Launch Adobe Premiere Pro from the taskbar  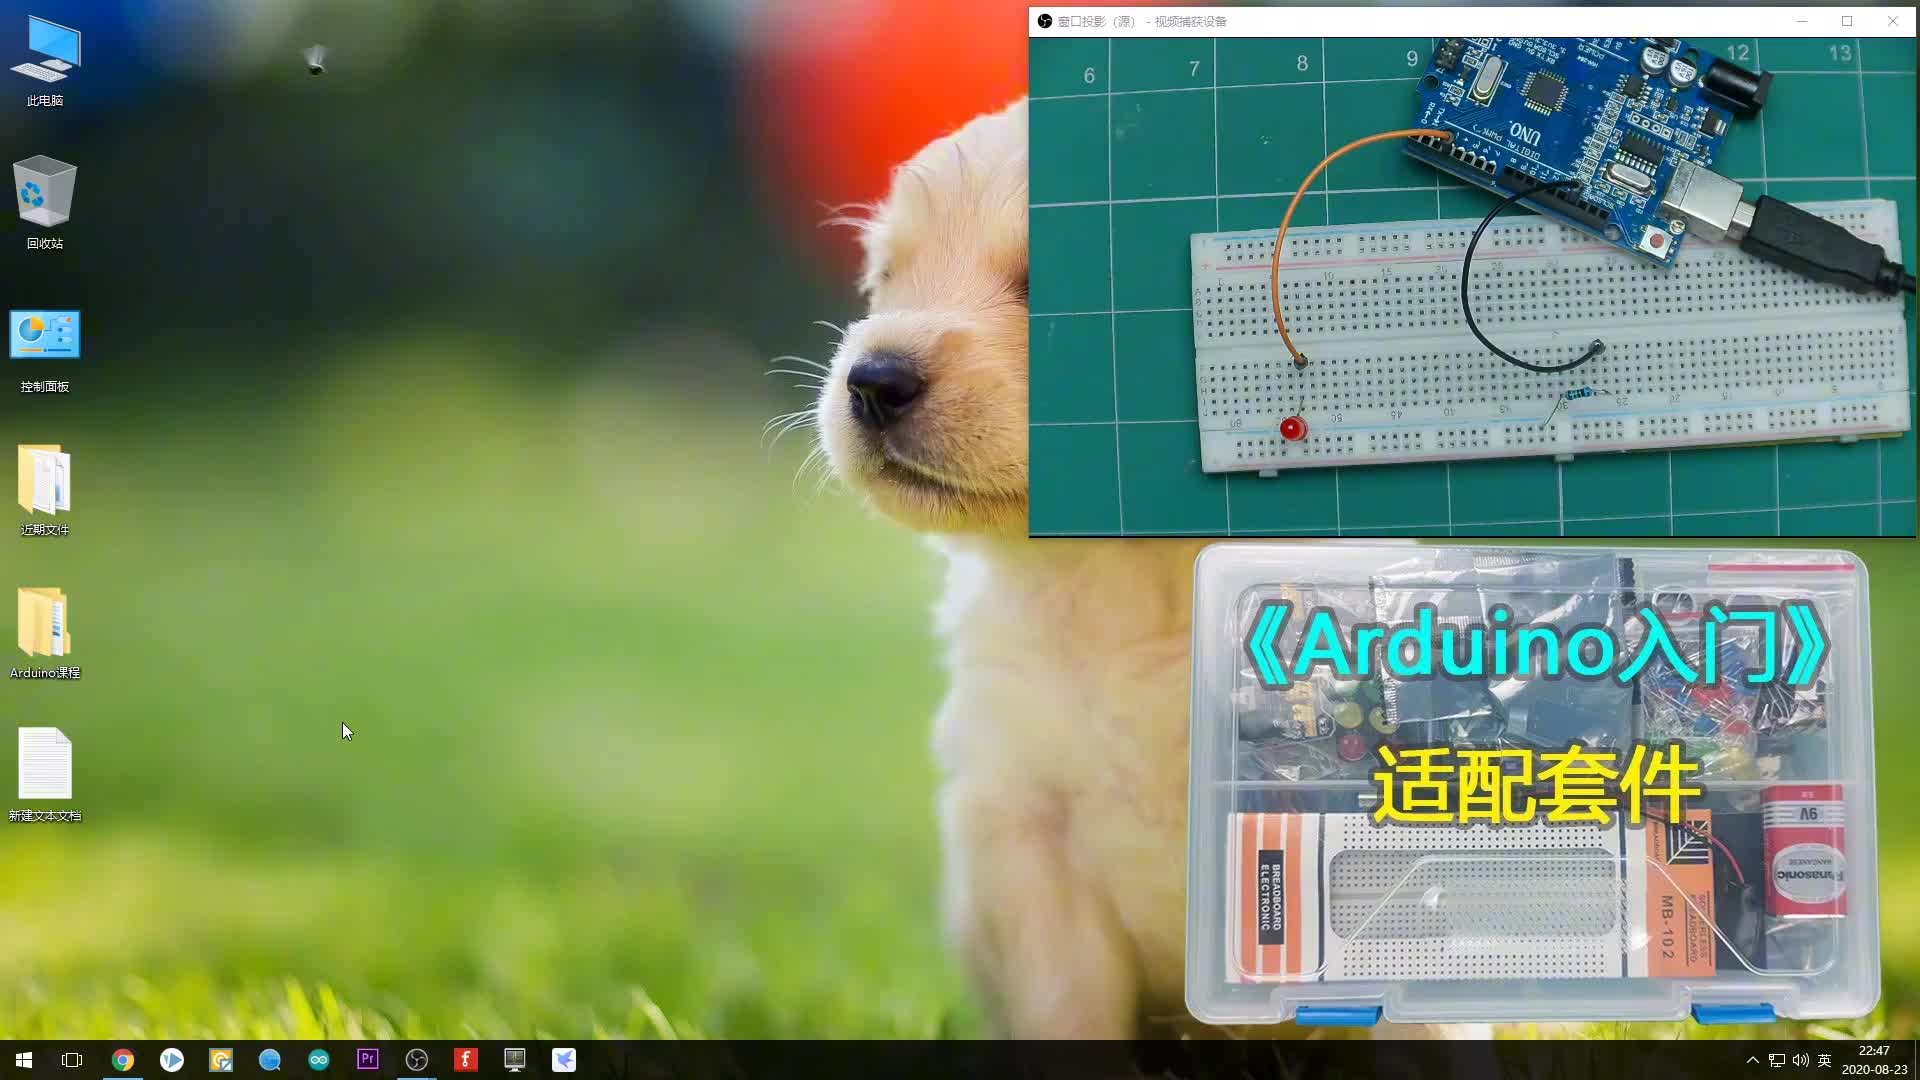click(368, 1060)
